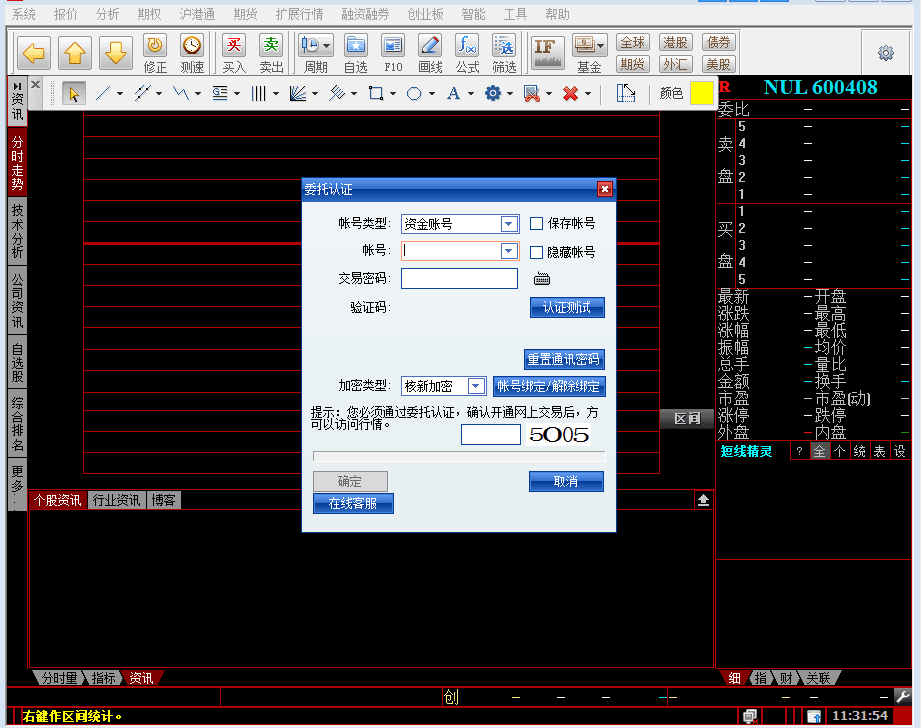921x728 pixels.
Task: Click the yellow 颜色 color swatch
Action: (702, 93)
